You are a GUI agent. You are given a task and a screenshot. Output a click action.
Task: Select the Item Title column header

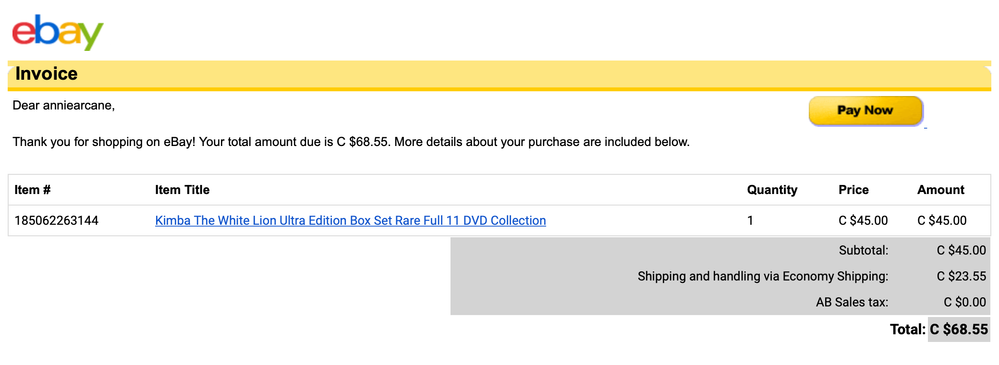point(182,190)
